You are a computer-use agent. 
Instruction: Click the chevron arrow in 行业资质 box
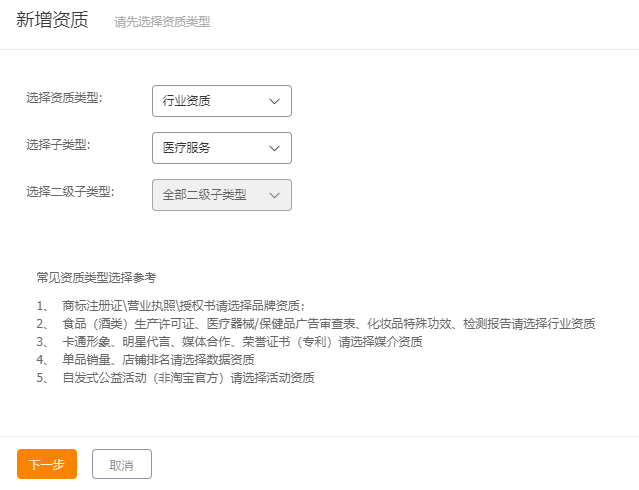(276, 101)
